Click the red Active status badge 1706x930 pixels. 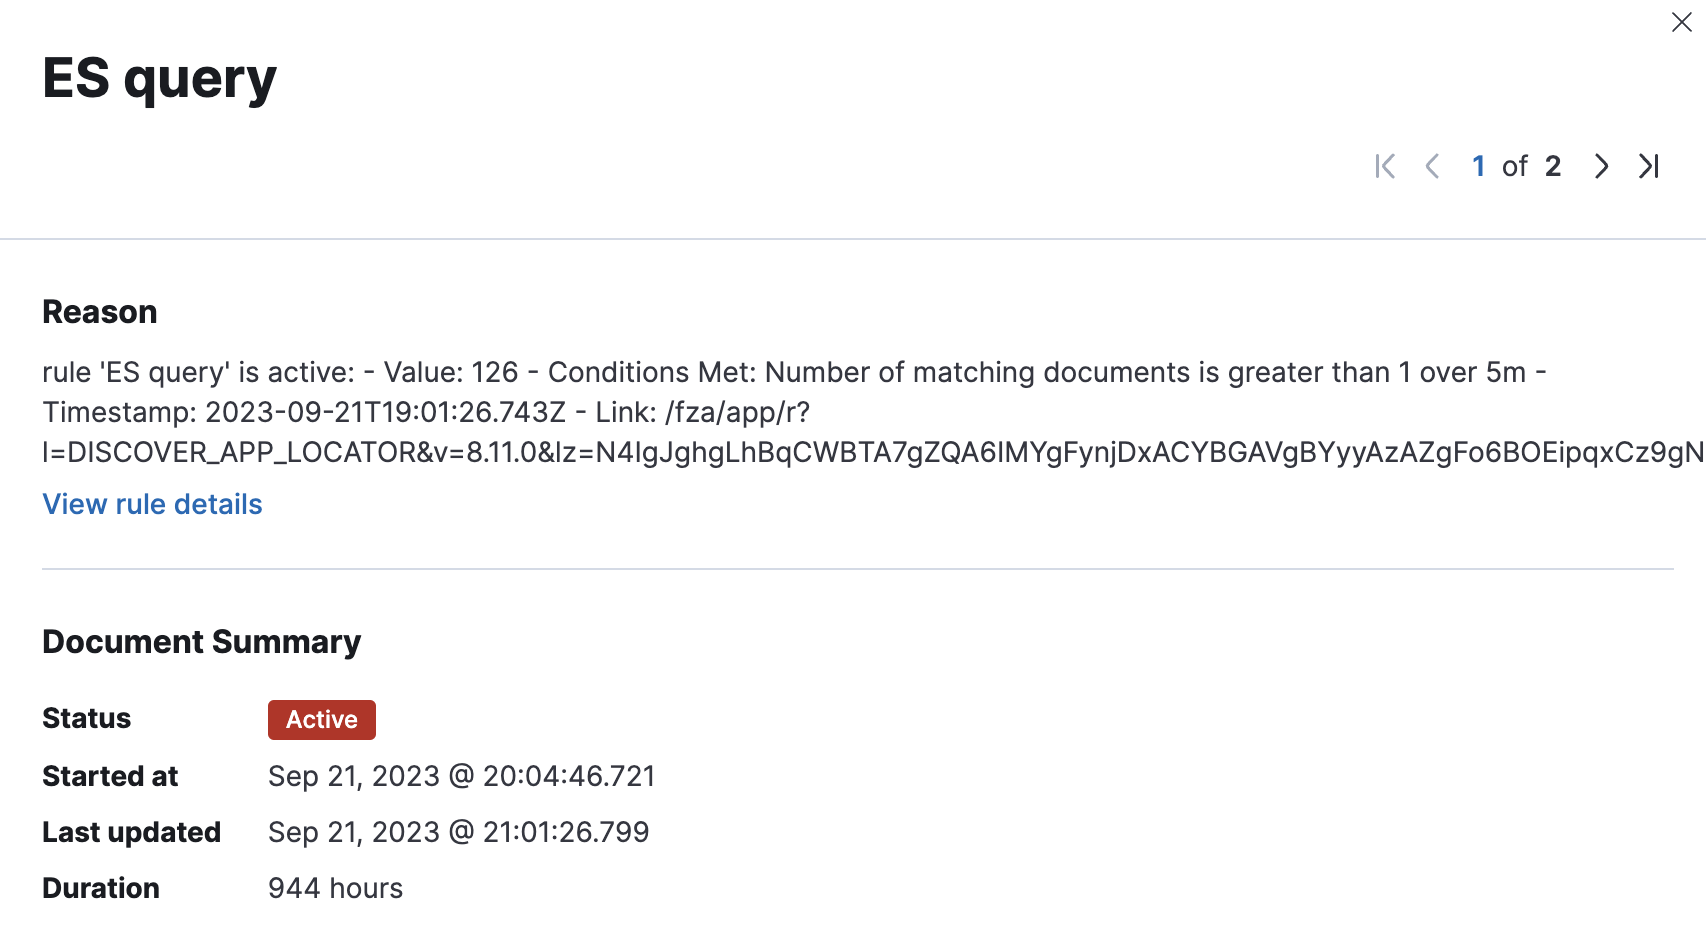[x=321, y=719]
